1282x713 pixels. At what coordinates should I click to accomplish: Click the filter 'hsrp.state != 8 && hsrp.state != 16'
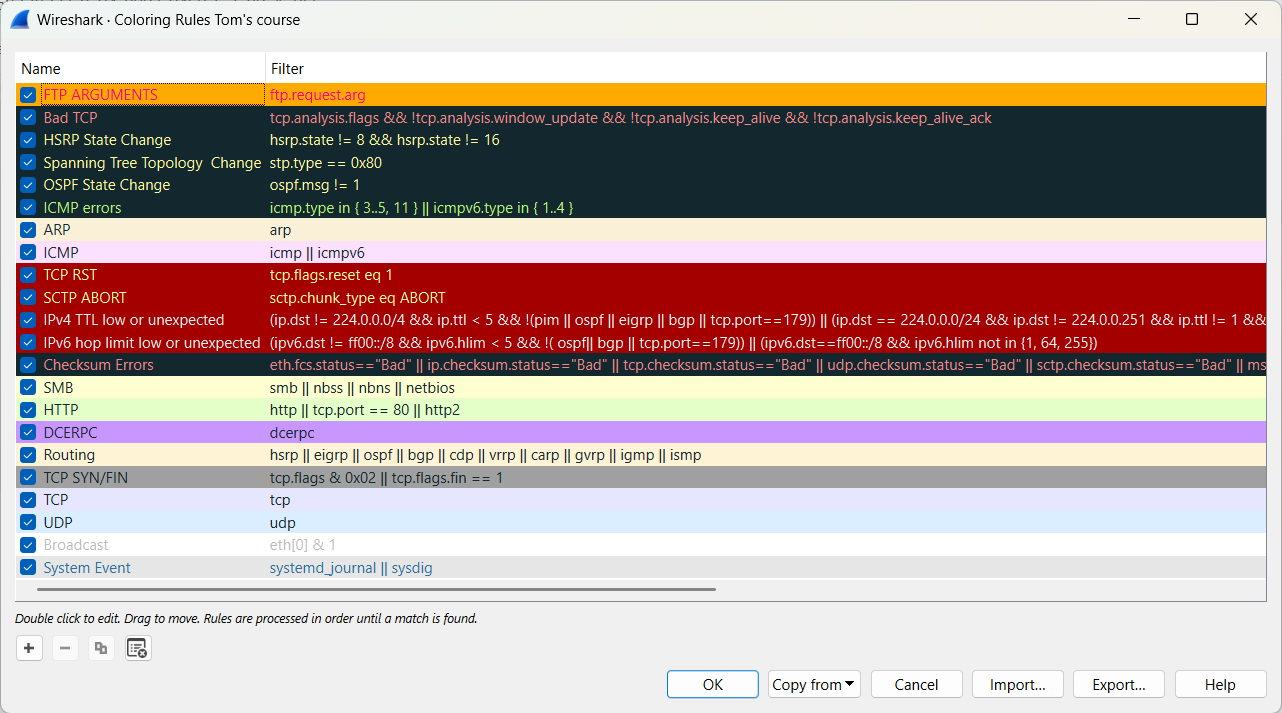click(x=385, y=140)
